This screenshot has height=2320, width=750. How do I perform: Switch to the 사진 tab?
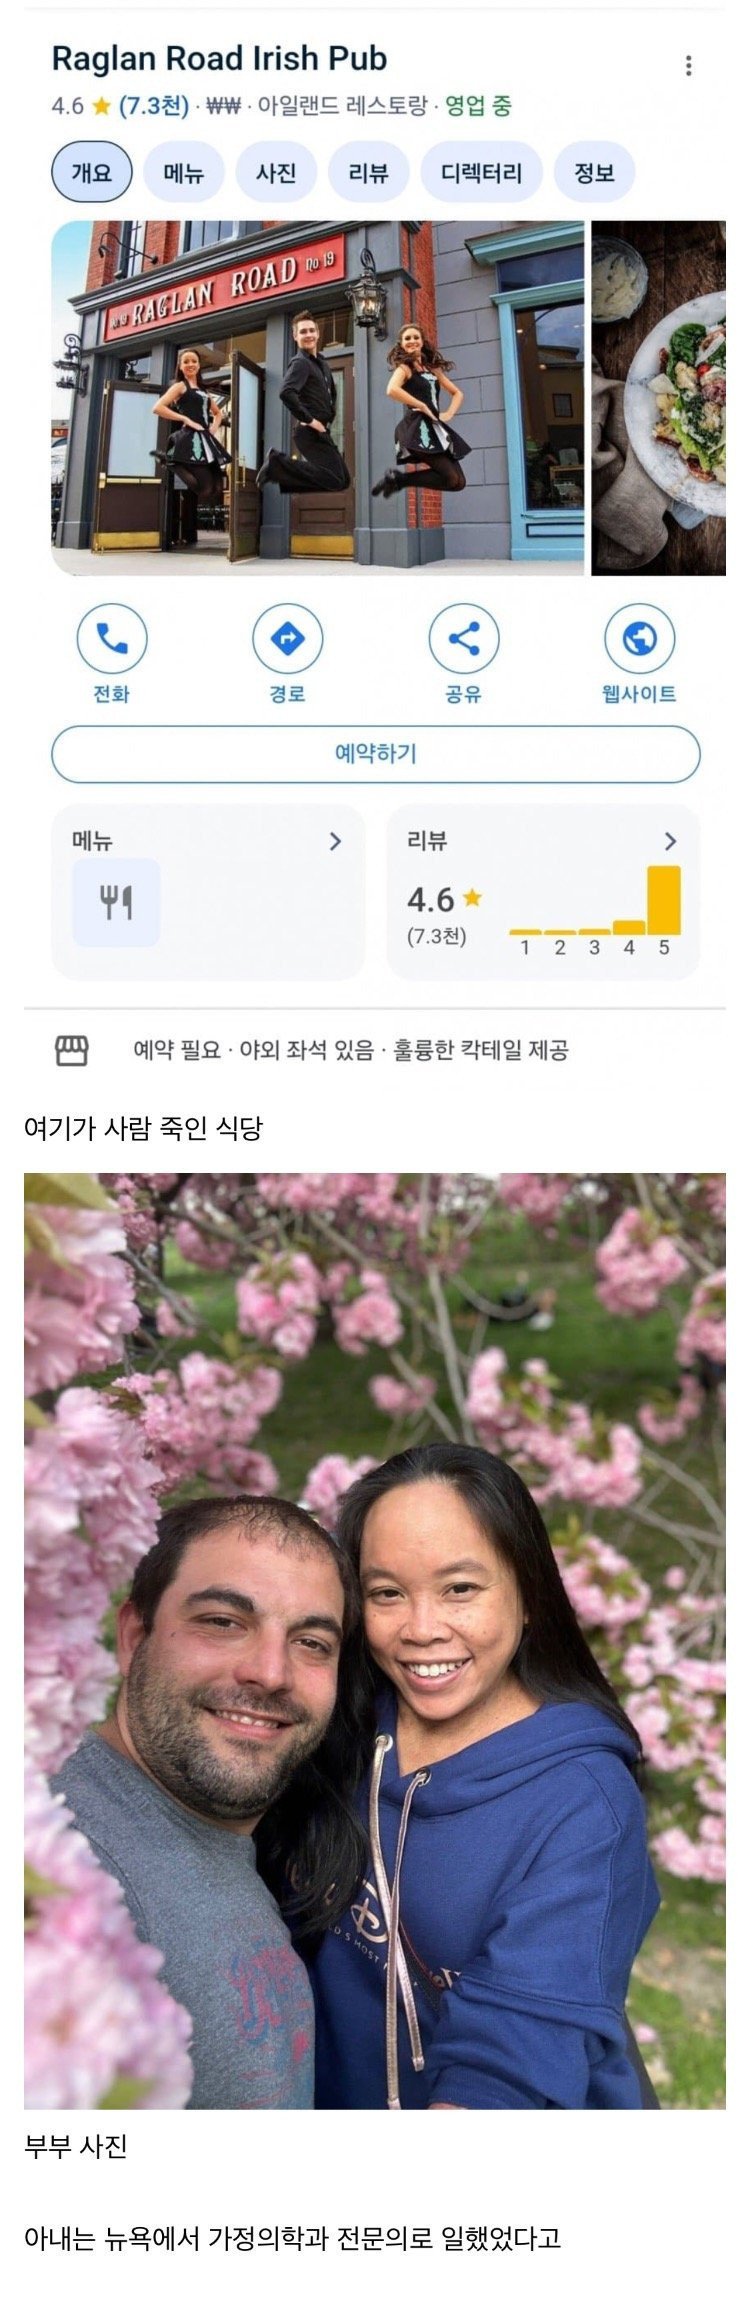[x=276, y=173]
